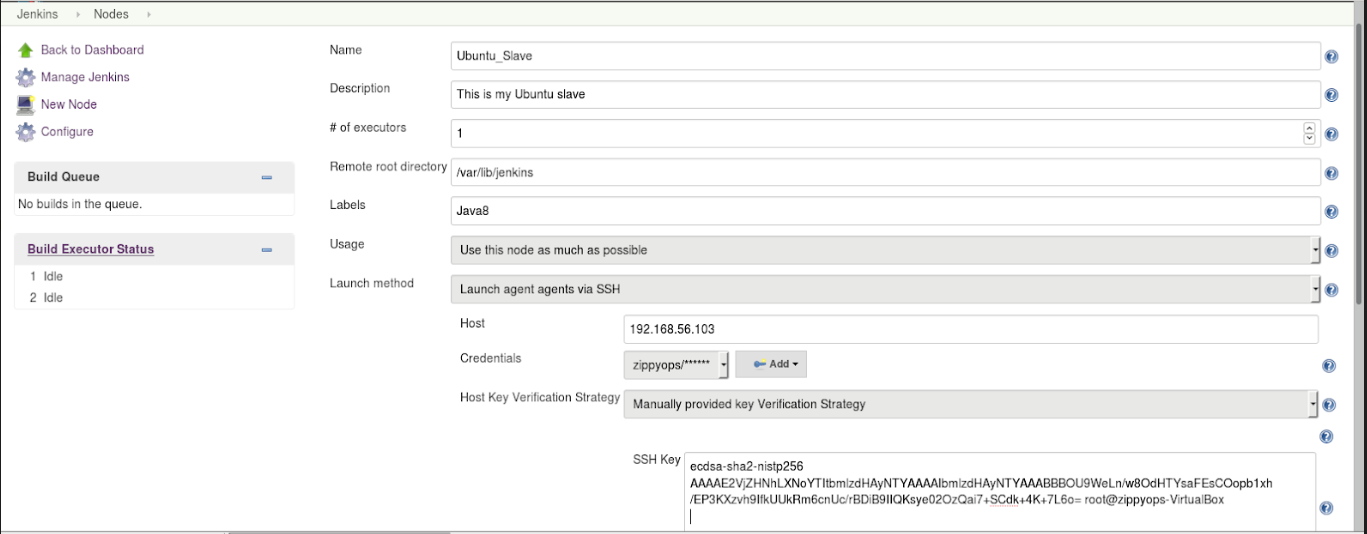Open the Launch method dropdown

(x=886, y=290)
